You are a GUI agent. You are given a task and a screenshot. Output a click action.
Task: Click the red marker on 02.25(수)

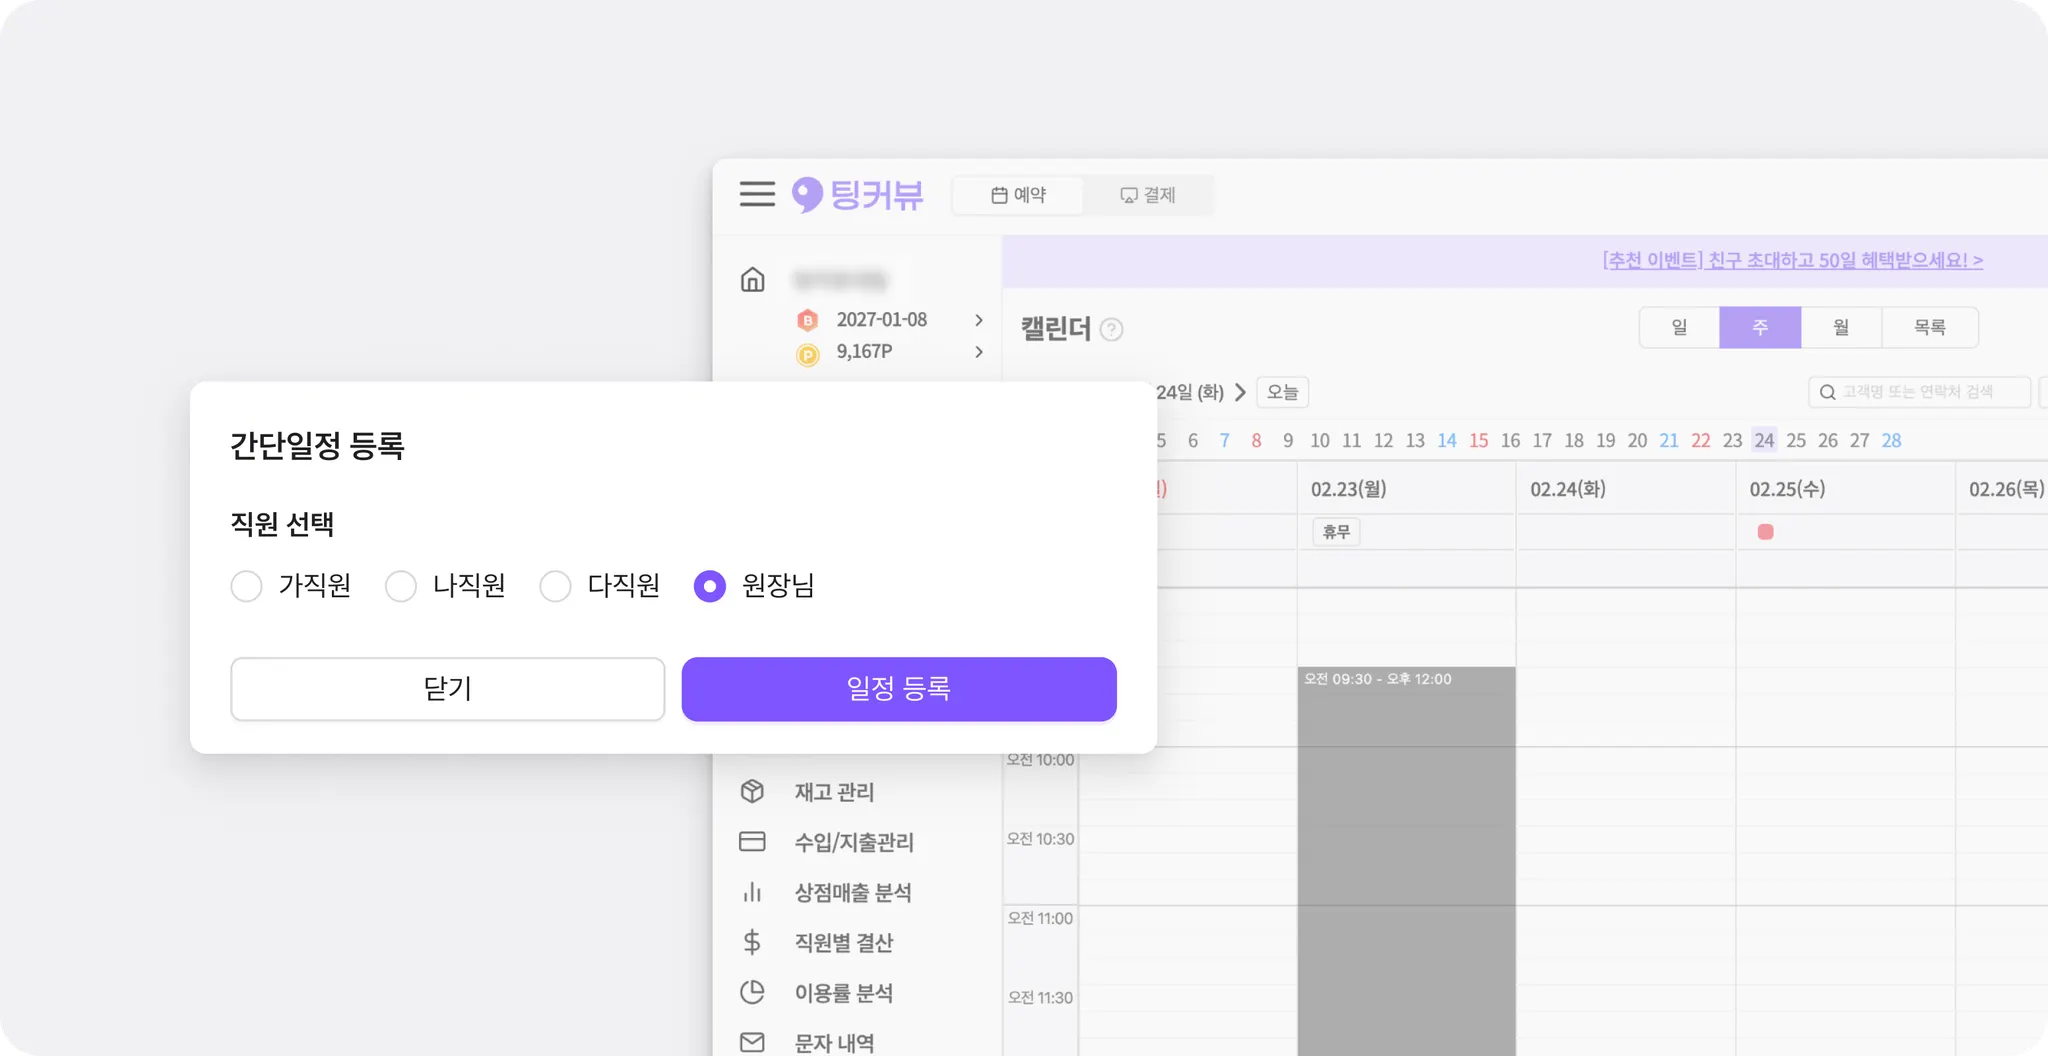click(1765, 532)
